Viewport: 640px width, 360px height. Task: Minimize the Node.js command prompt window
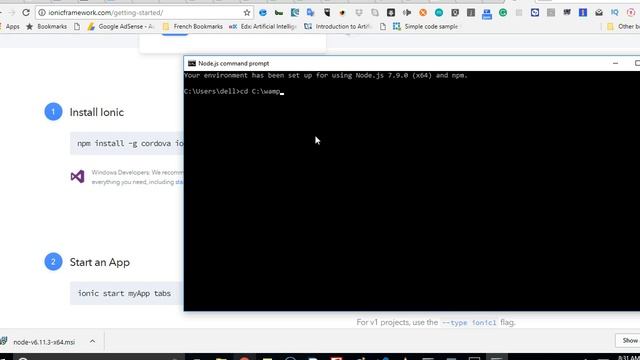[616, 63]
